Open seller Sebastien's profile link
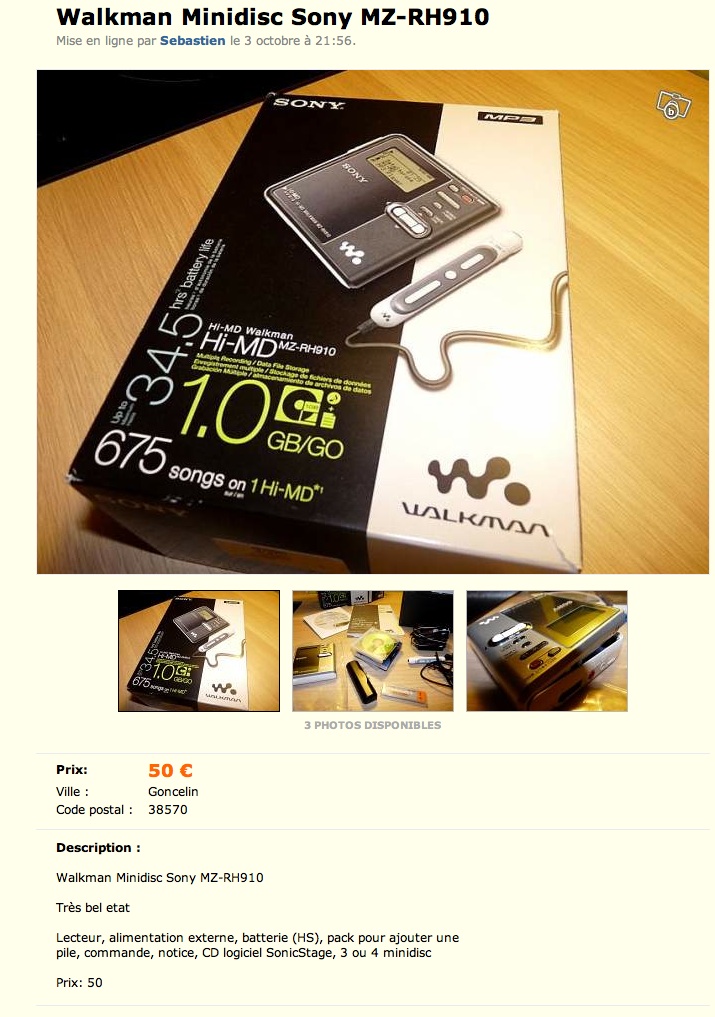Viewport: 715px width, 1017px height. [x=192, y=40]
